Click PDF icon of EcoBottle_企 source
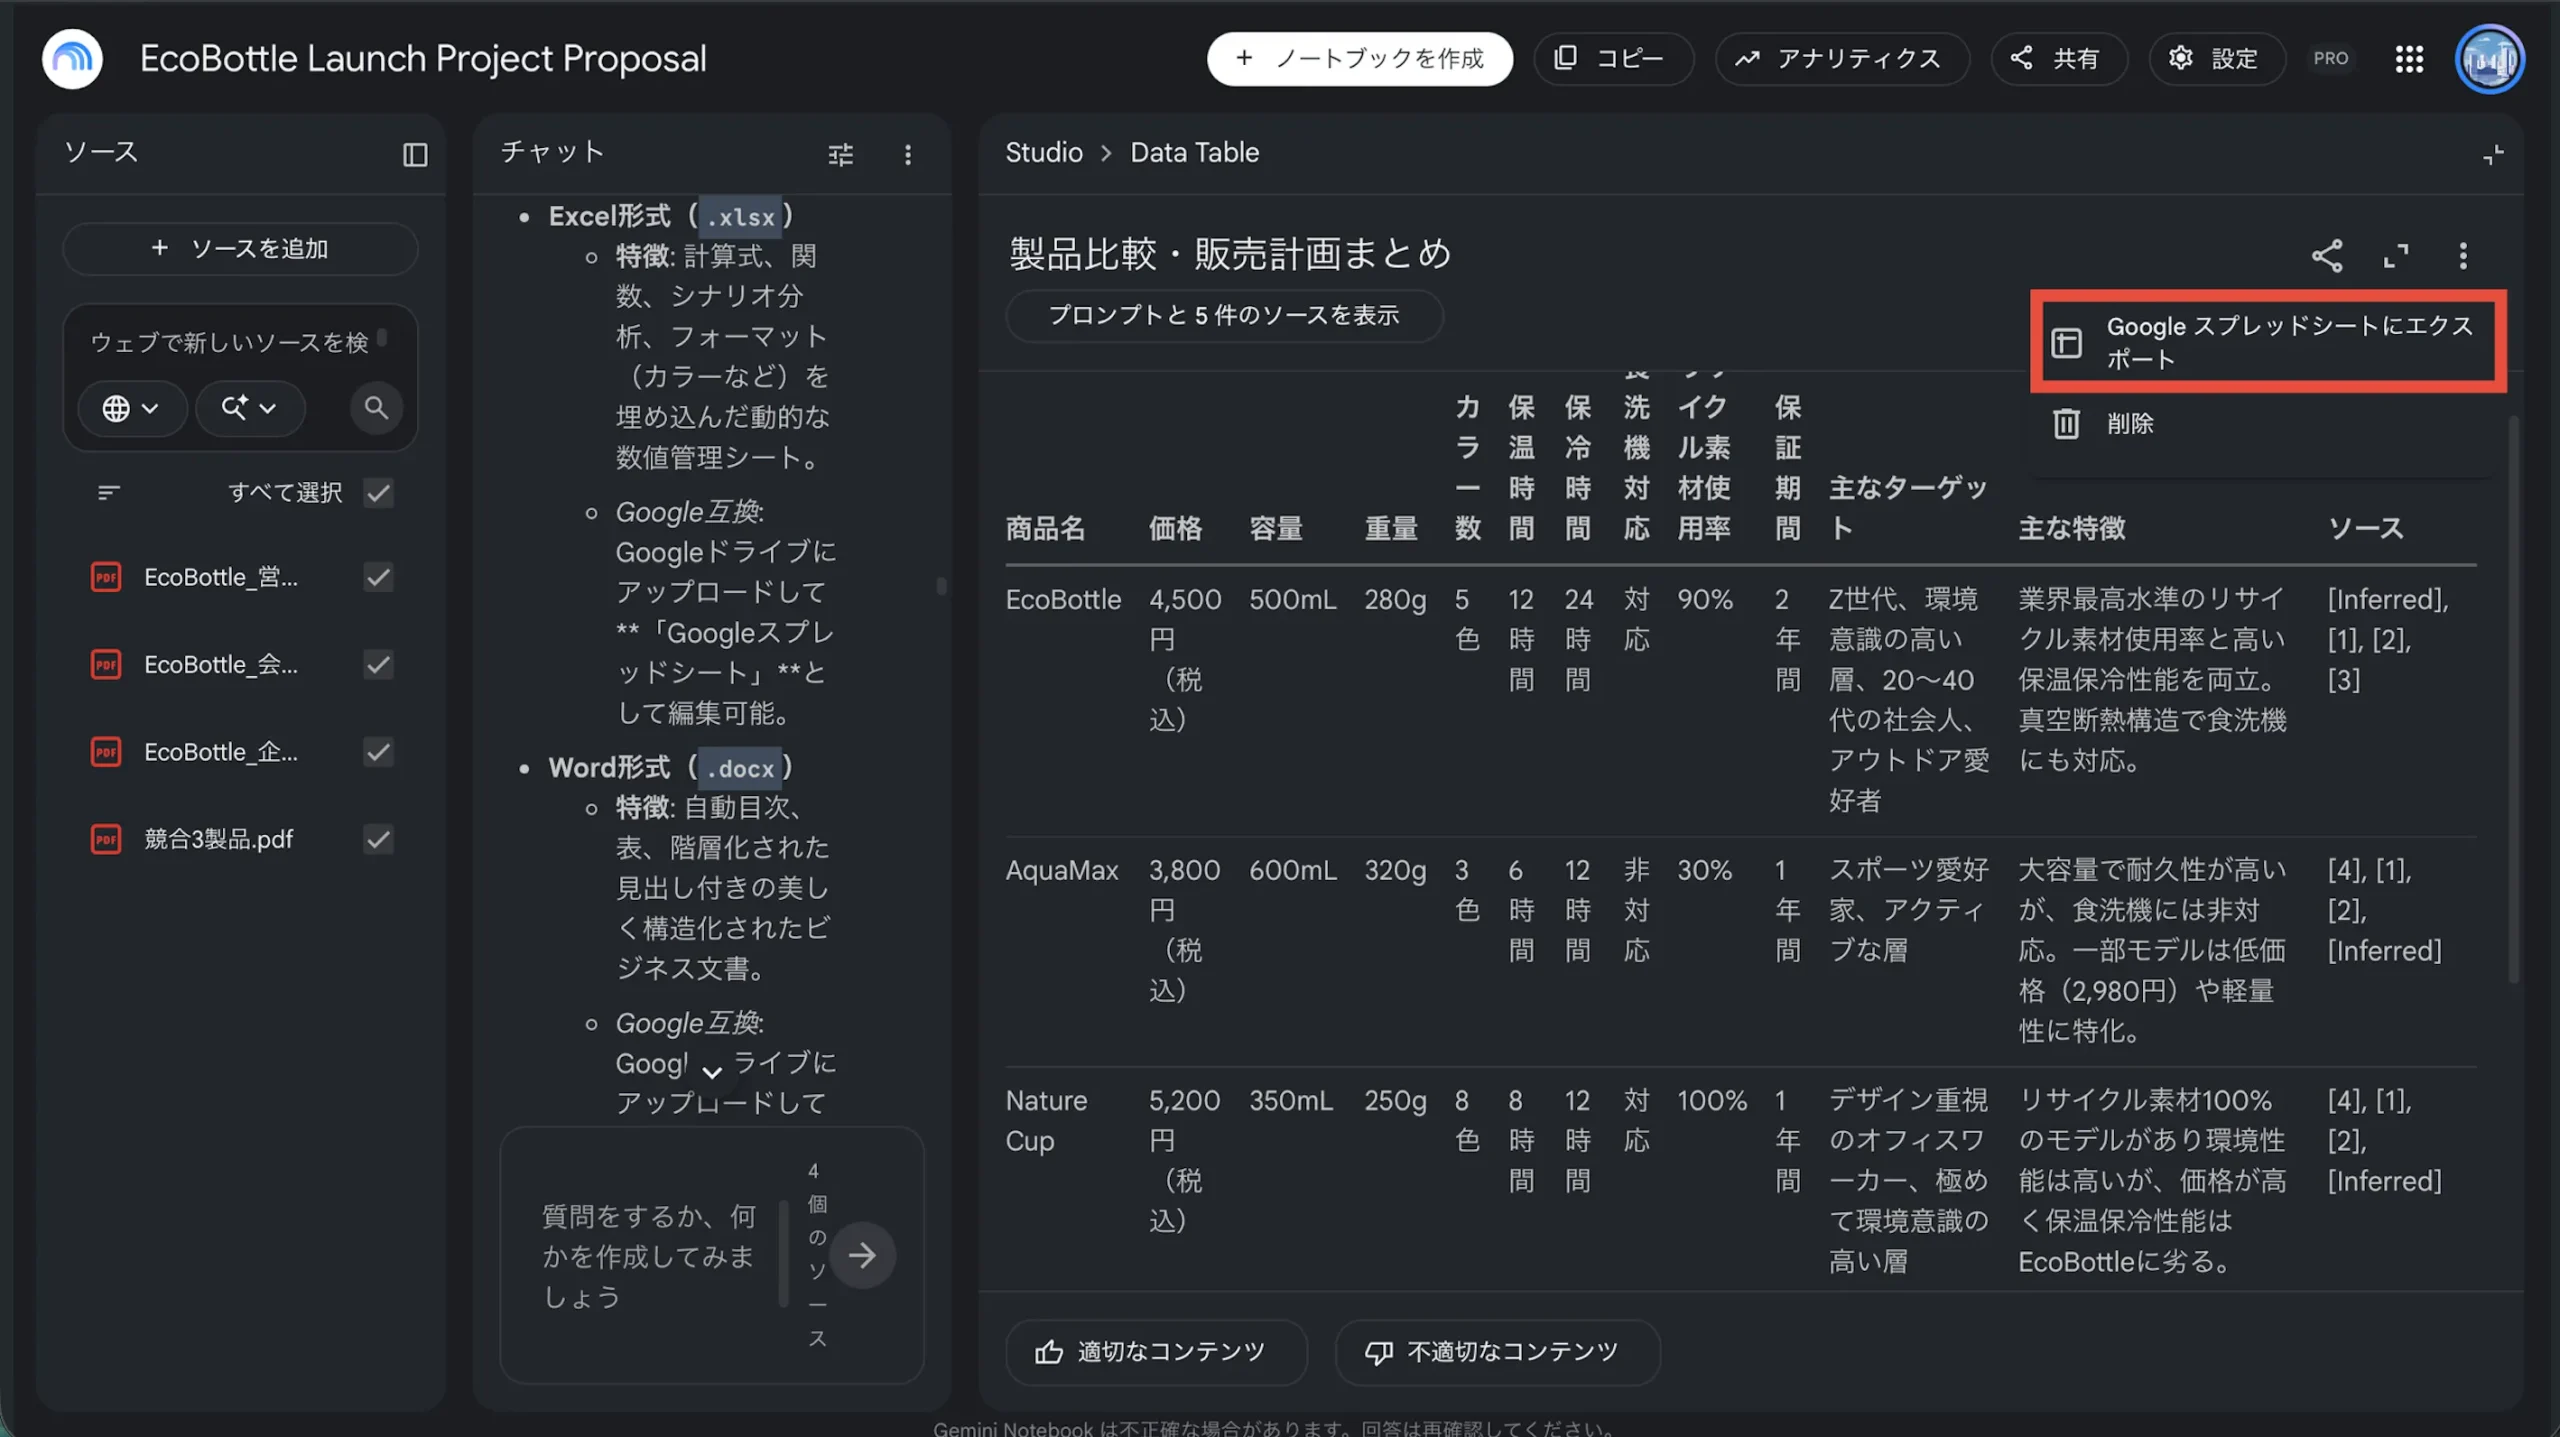Image resolution: width=2560 pixels, height=1437 pixels. pyautogui.click(x=106, y=752)
